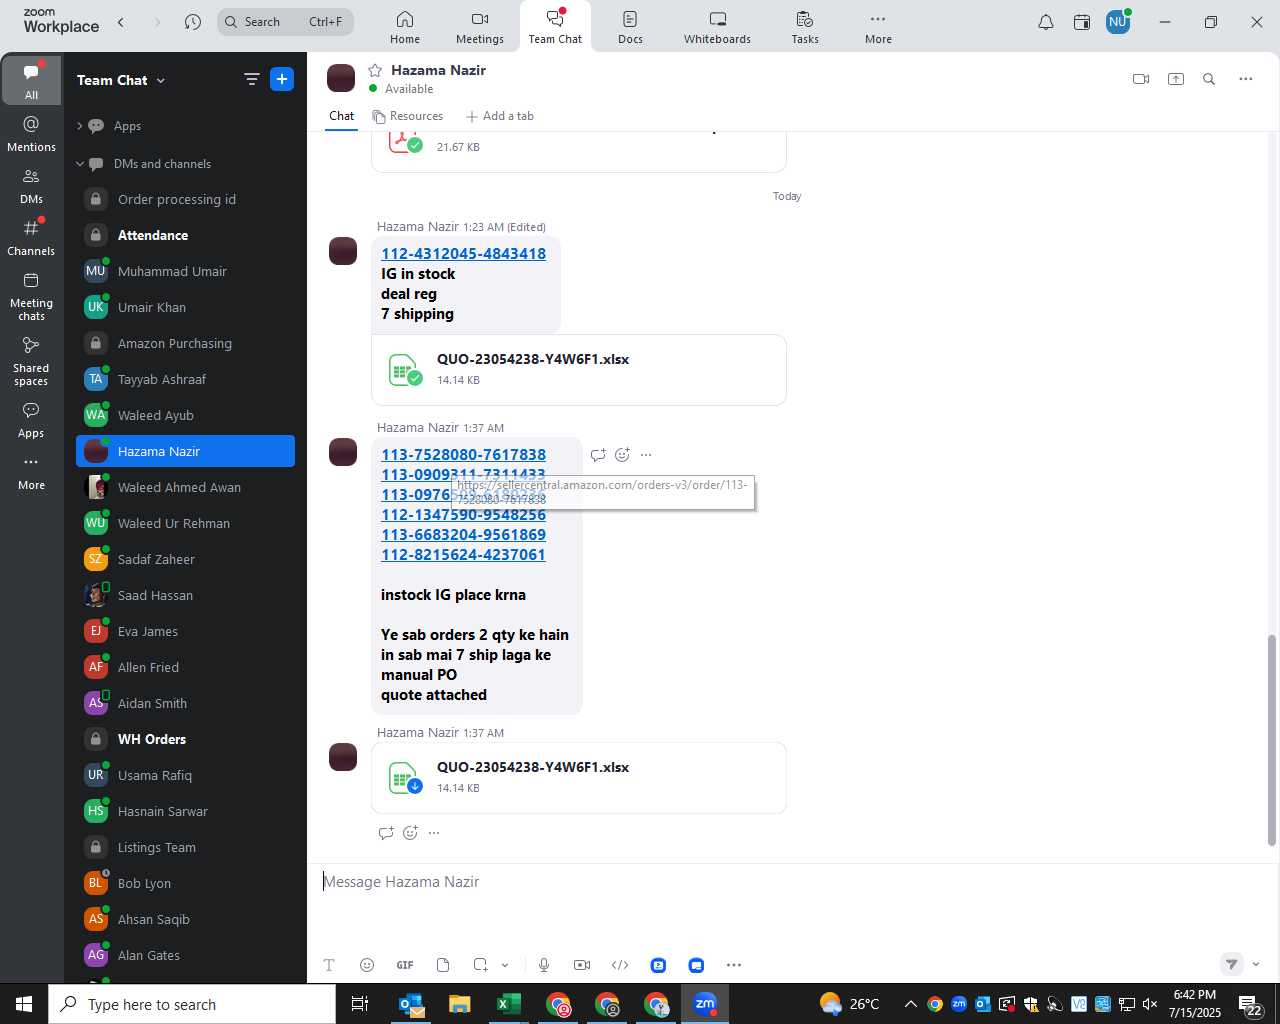The width and height of the screenshot is (1280, 1024).
Task: Open the Amazon Purchasing channel
Action: tap(186, 343)
